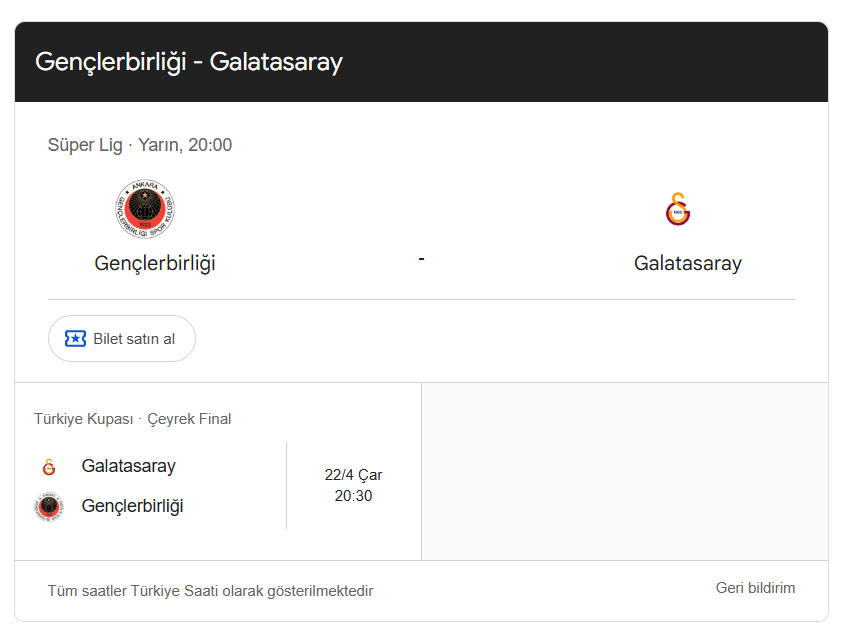Click the 22/4 Çar date text
Screen dimensions: 853x624
pos(353,475)
